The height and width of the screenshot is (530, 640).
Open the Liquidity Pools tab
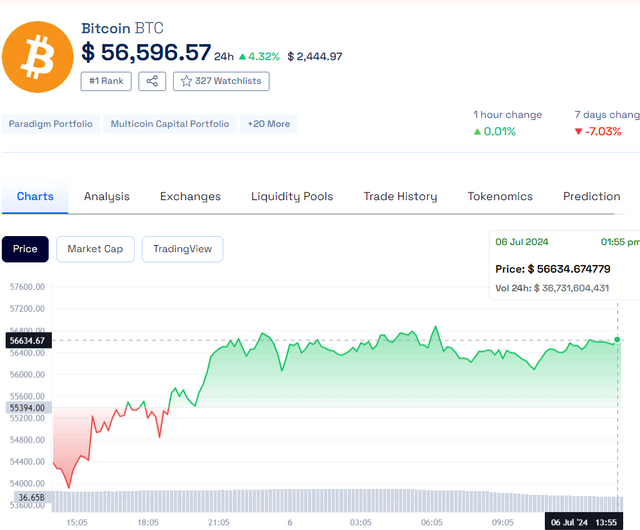point(292,197)
